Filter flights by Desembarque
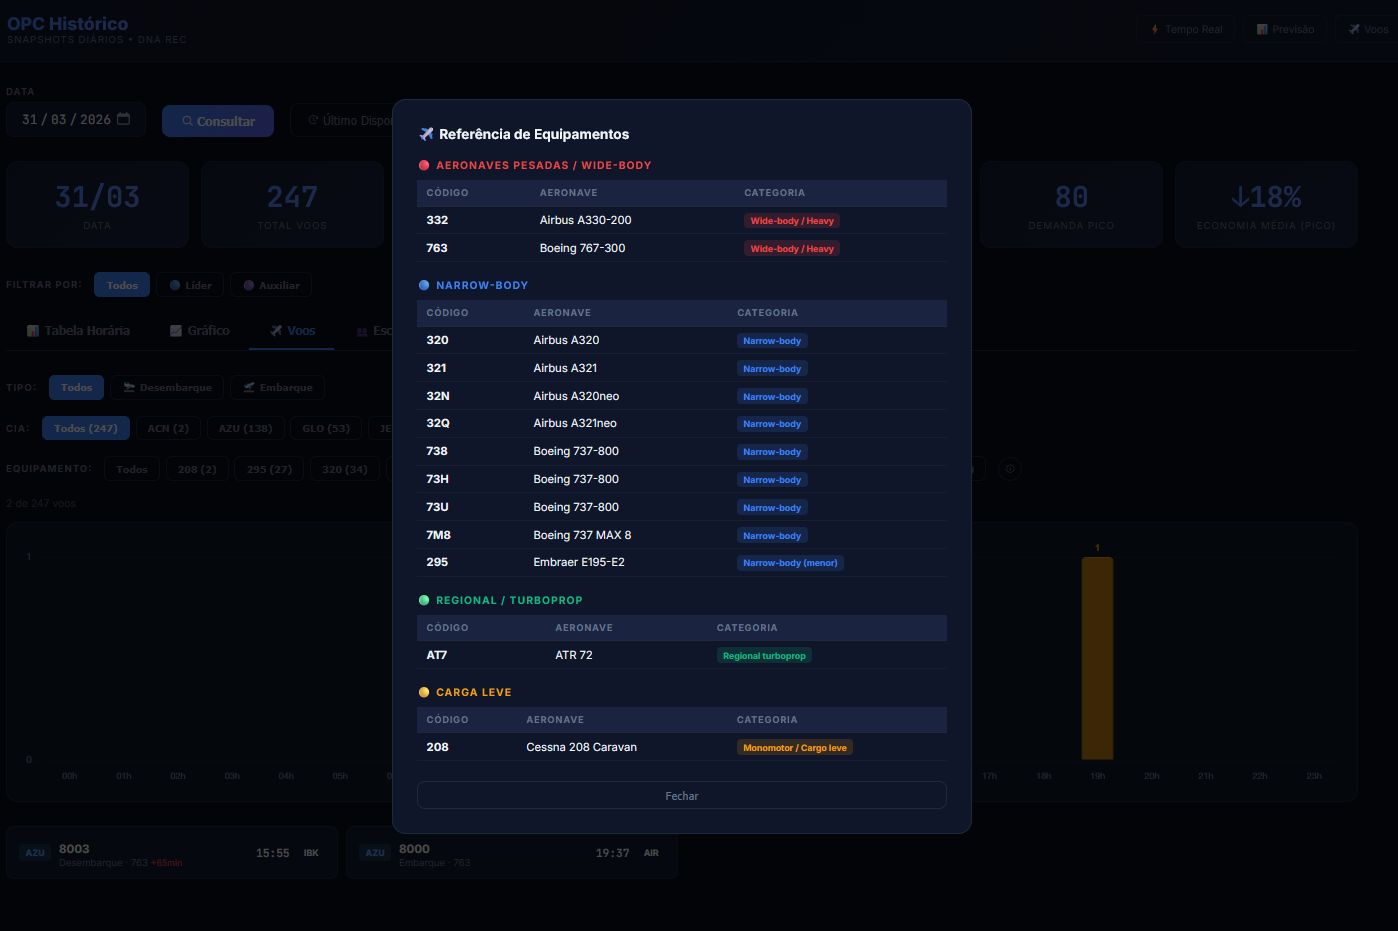 167,387
